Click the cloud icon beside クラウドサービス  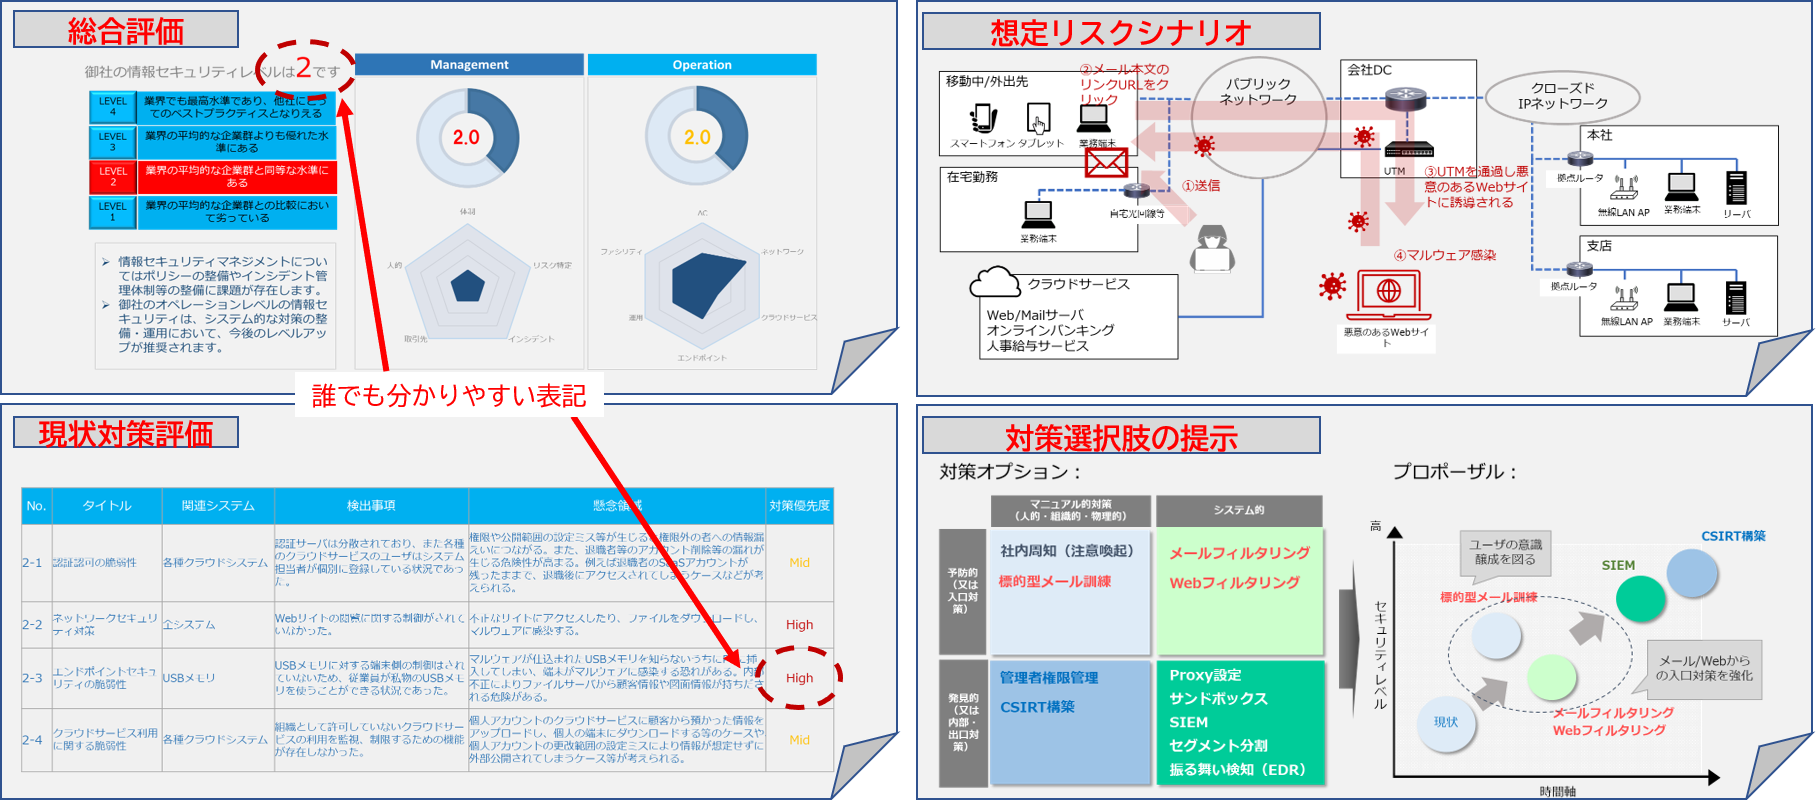994,283
